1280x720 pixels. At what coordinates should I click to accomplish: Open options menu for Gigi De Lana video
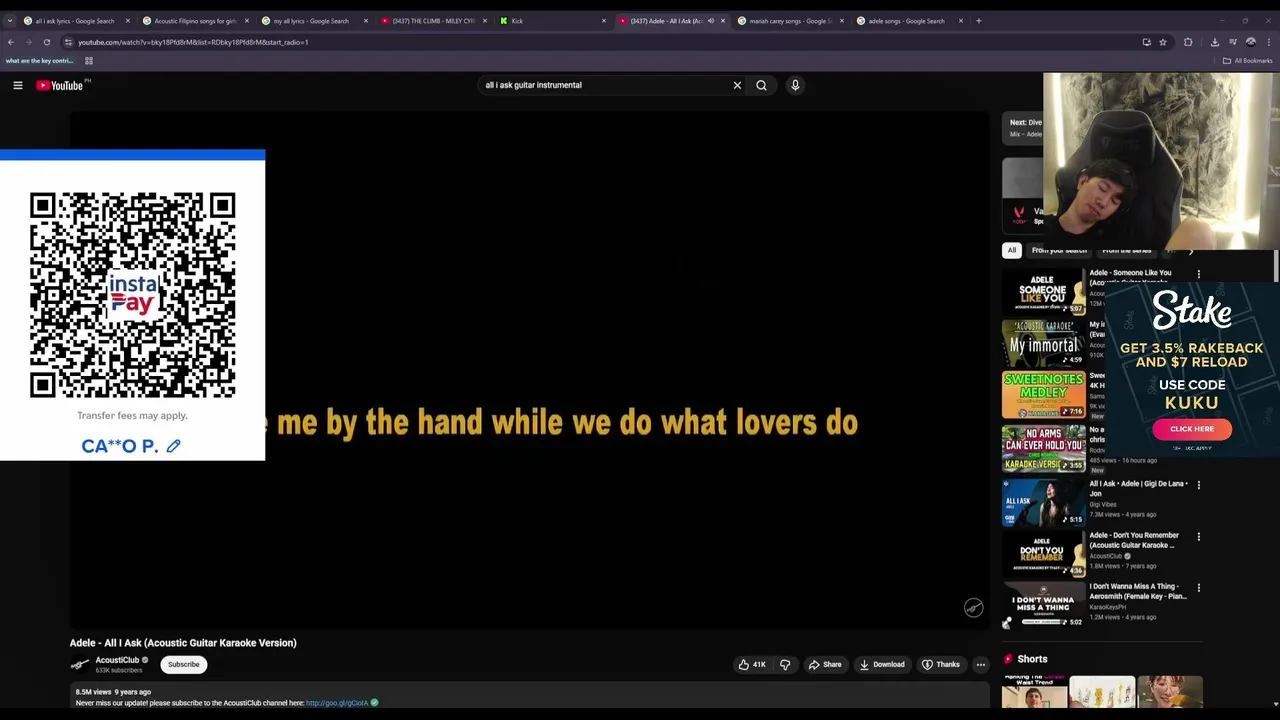click(x=1199, y=485)
